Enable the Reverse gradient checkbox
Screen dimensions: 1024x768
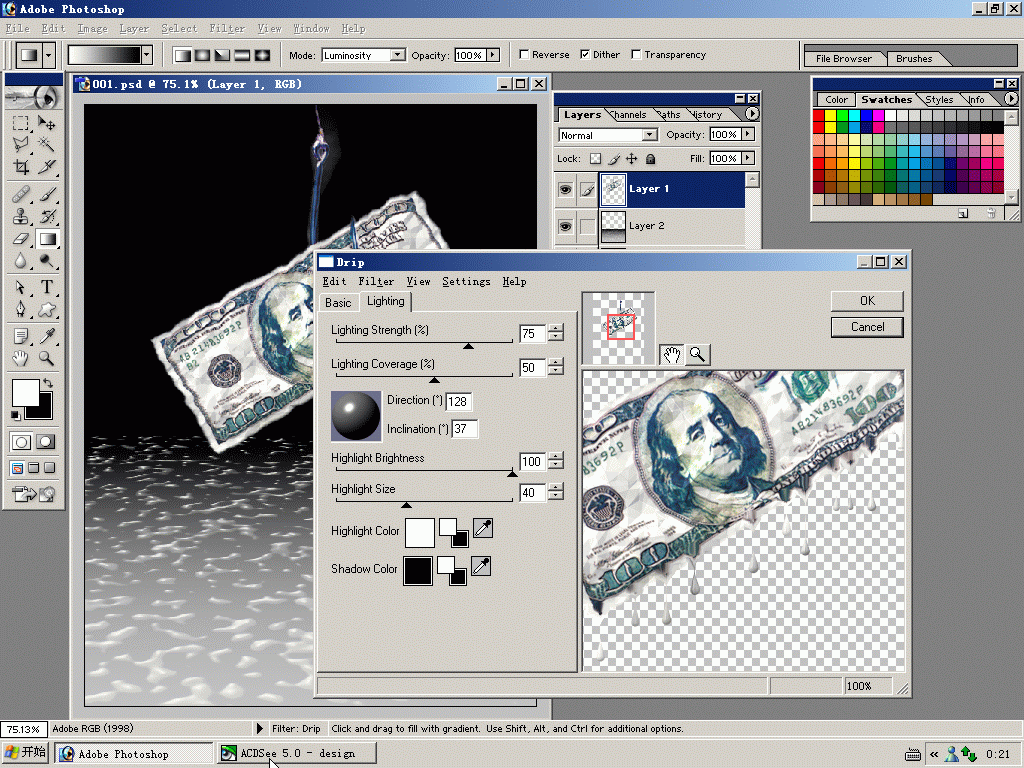[524, 54]
